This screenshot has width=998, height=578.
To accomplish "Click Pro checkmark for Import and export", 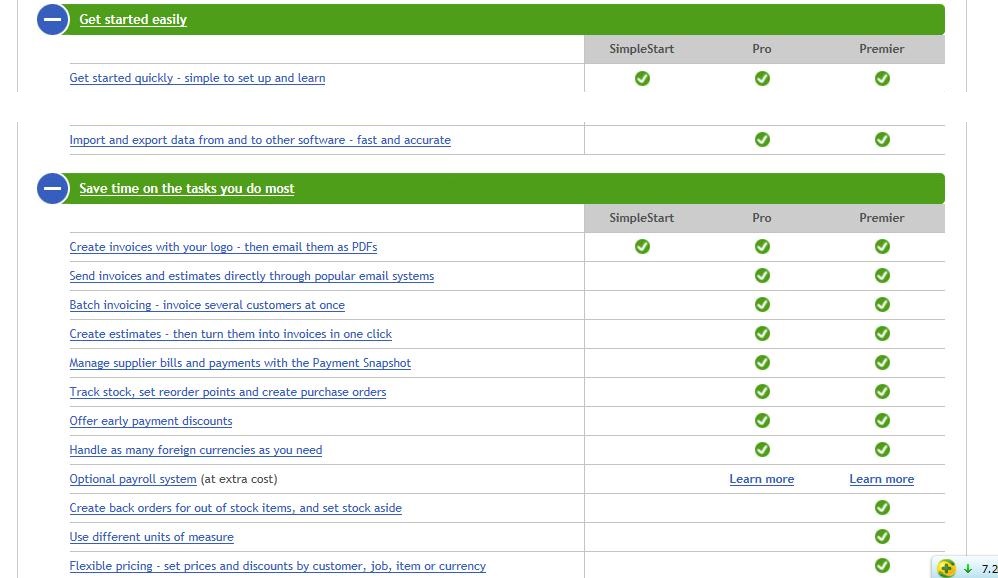I will point(763,139).
